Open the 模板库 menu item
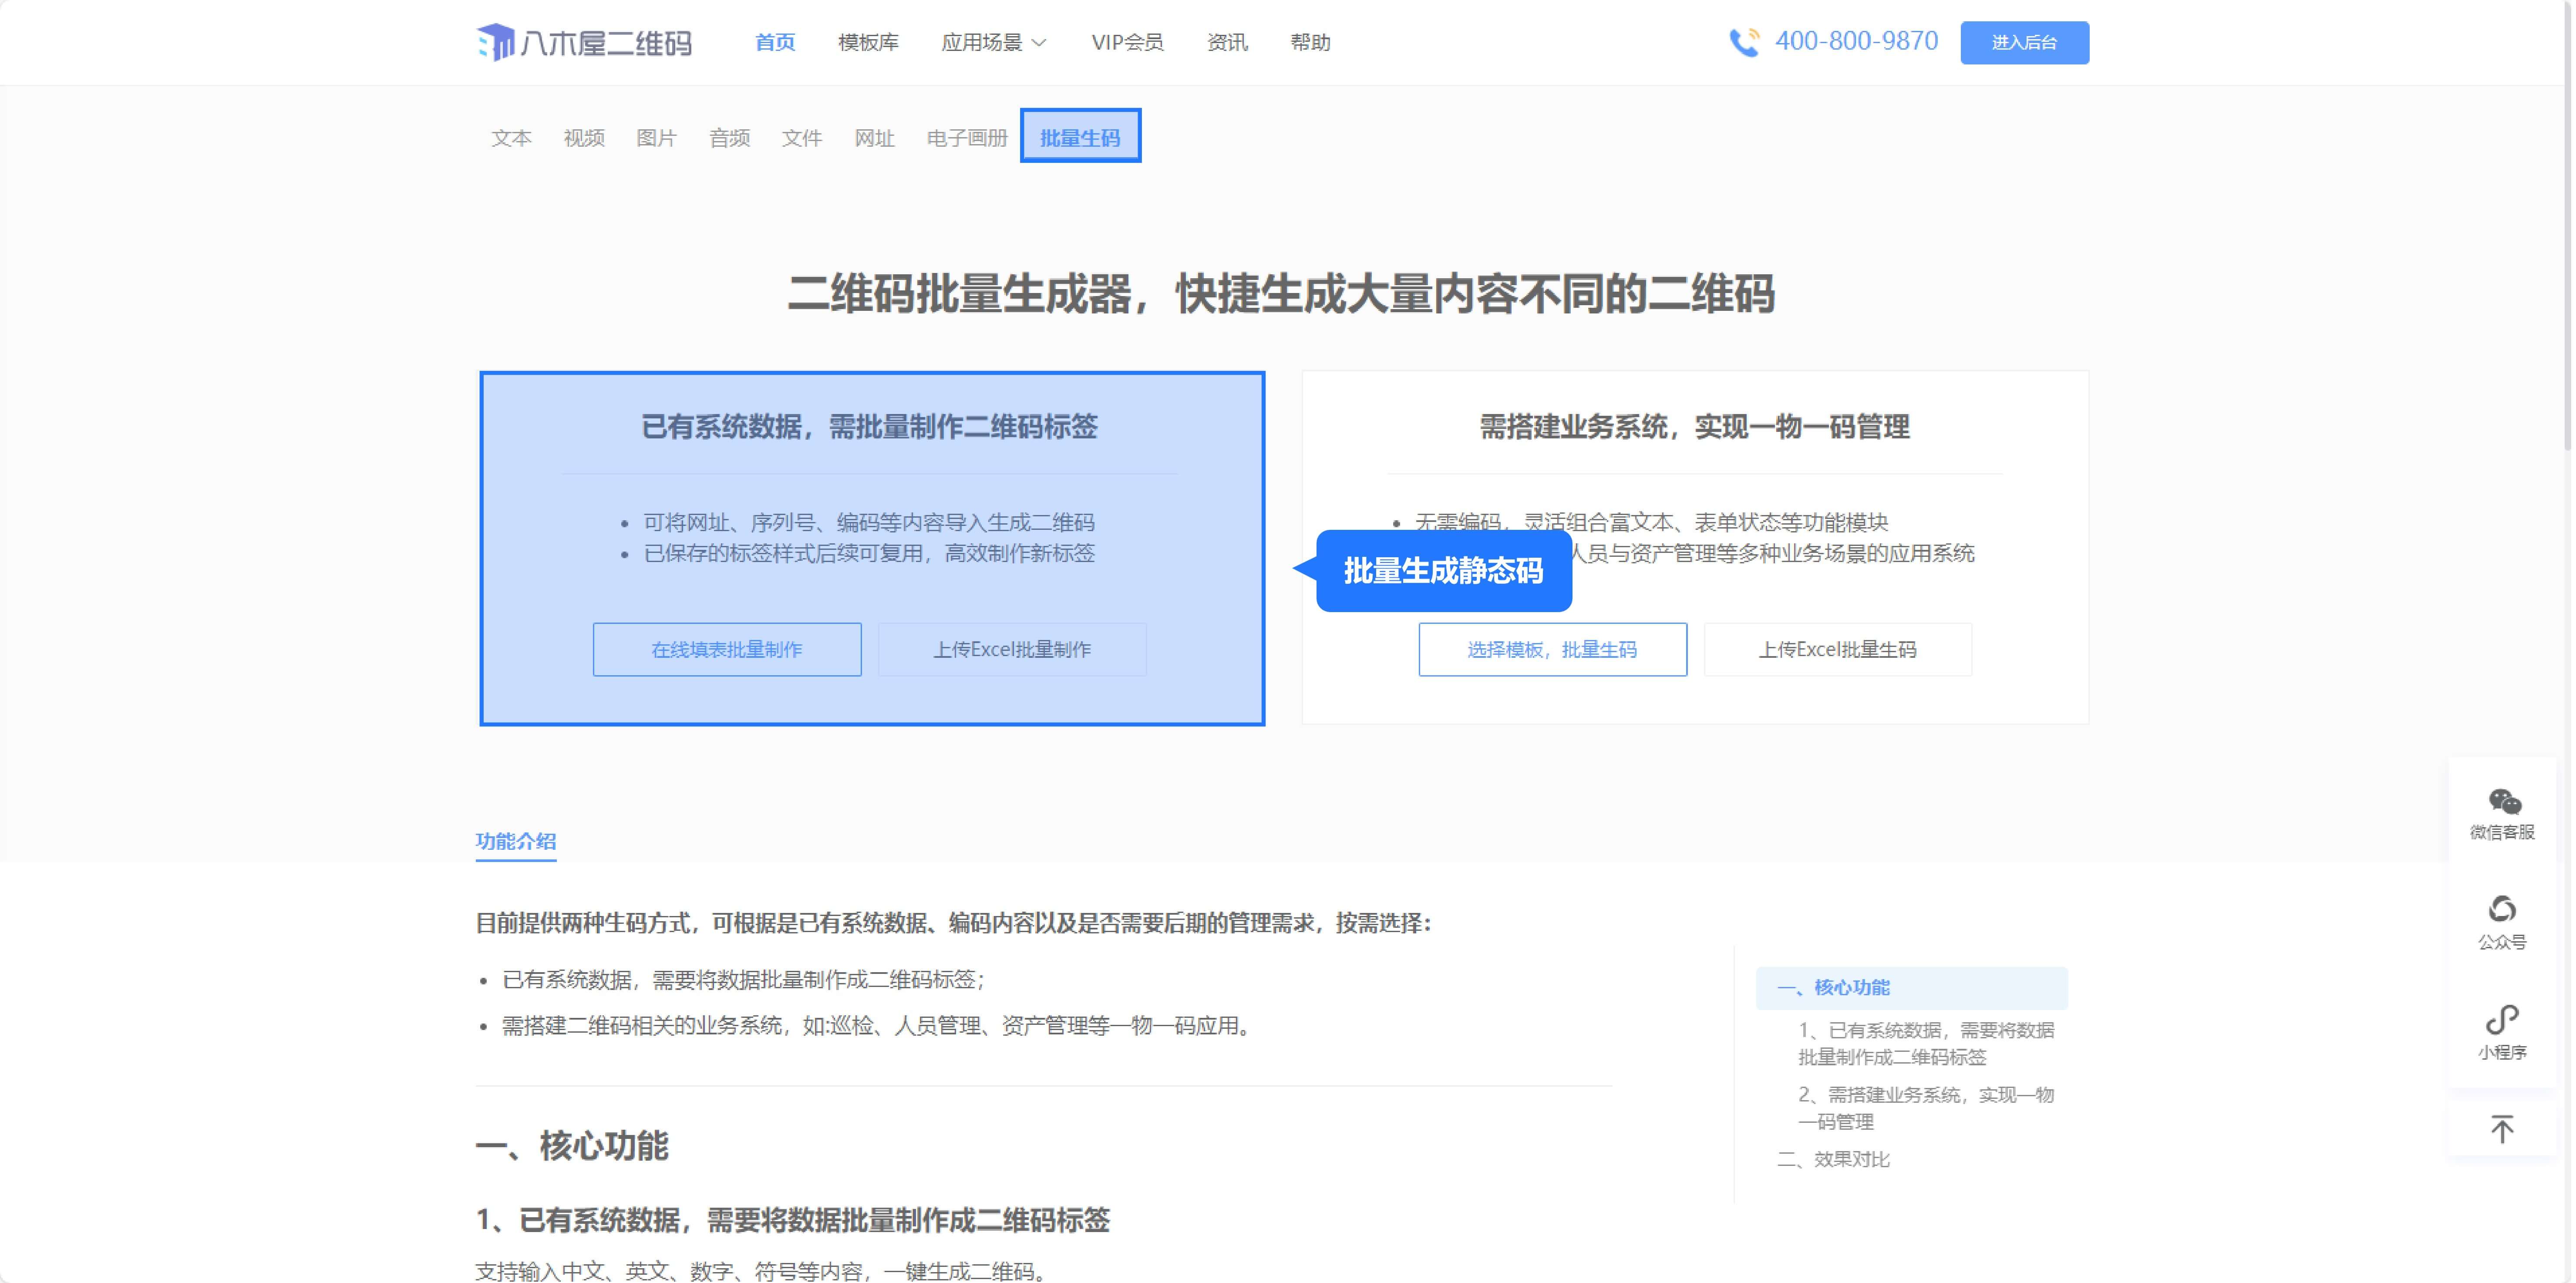 [868, 42]
